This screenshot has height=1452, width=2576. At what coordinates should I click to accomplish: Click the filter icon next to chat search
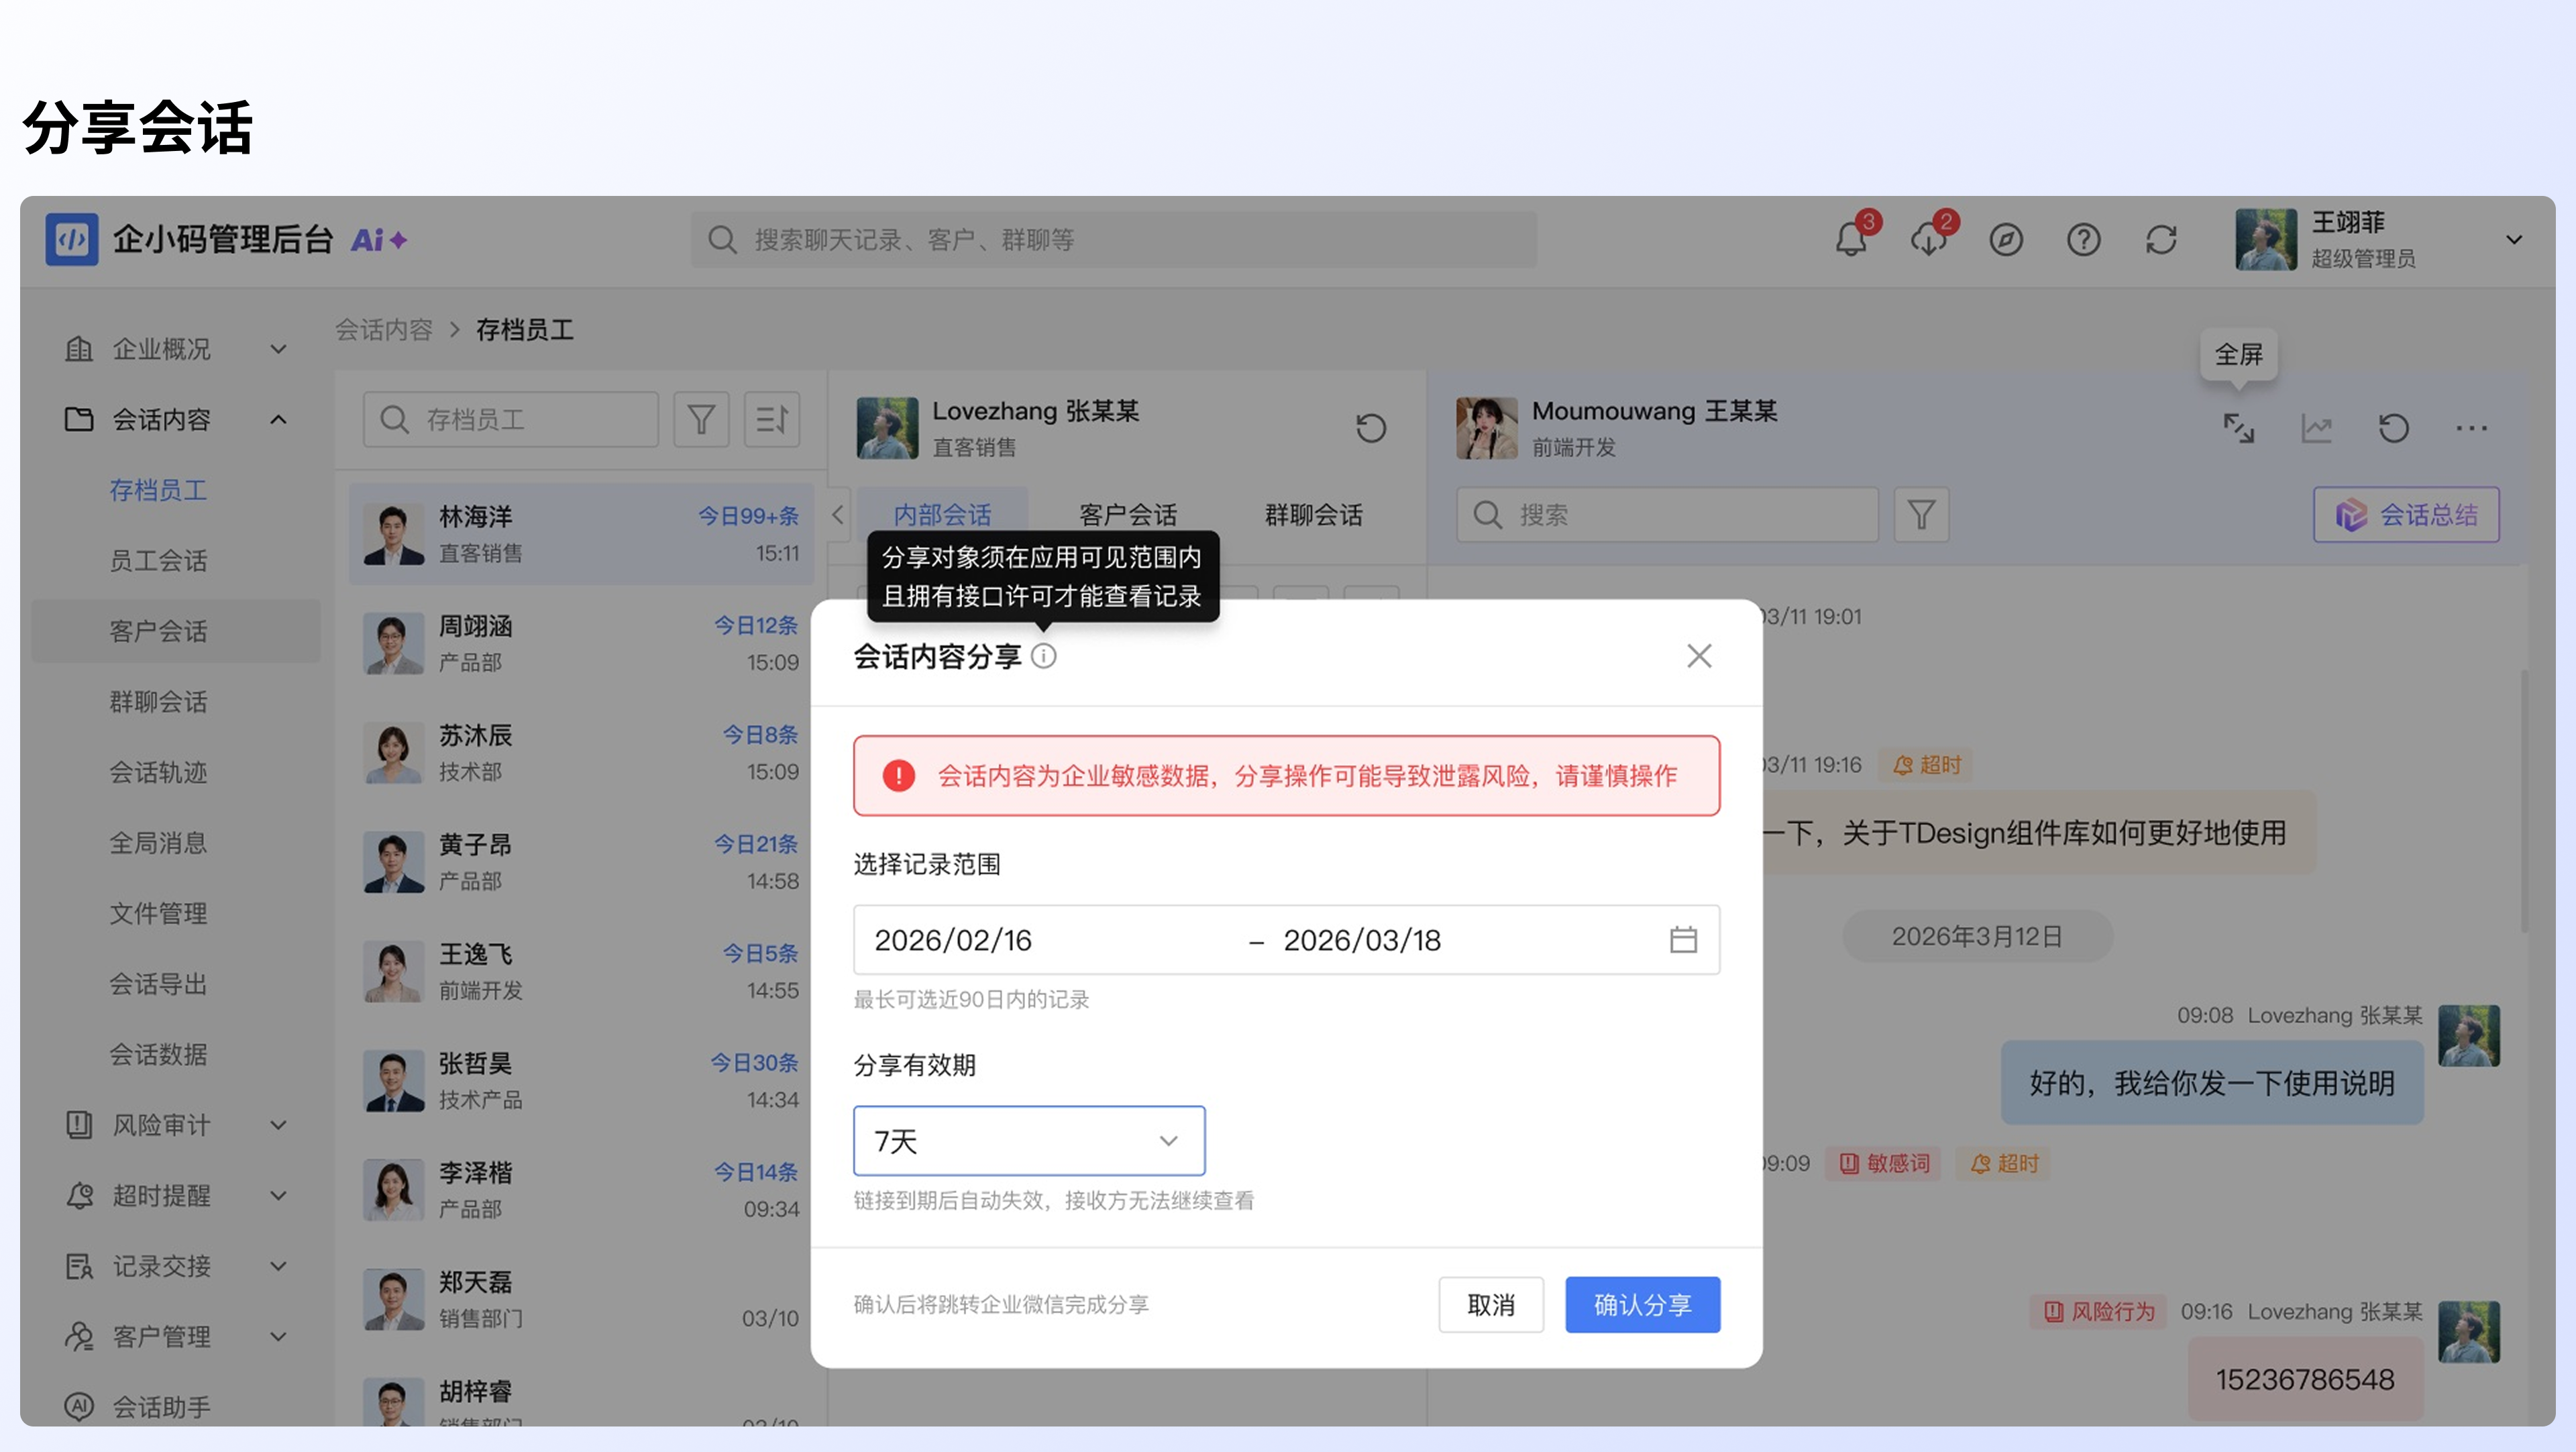[x=1921, y=515]
